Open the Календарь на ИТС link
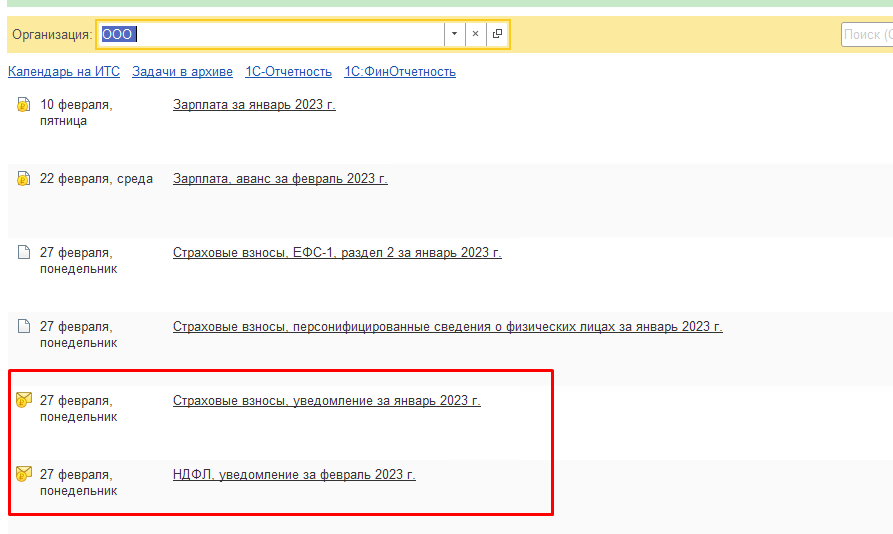This screenshot has width=893, height=534. (64, 72)
